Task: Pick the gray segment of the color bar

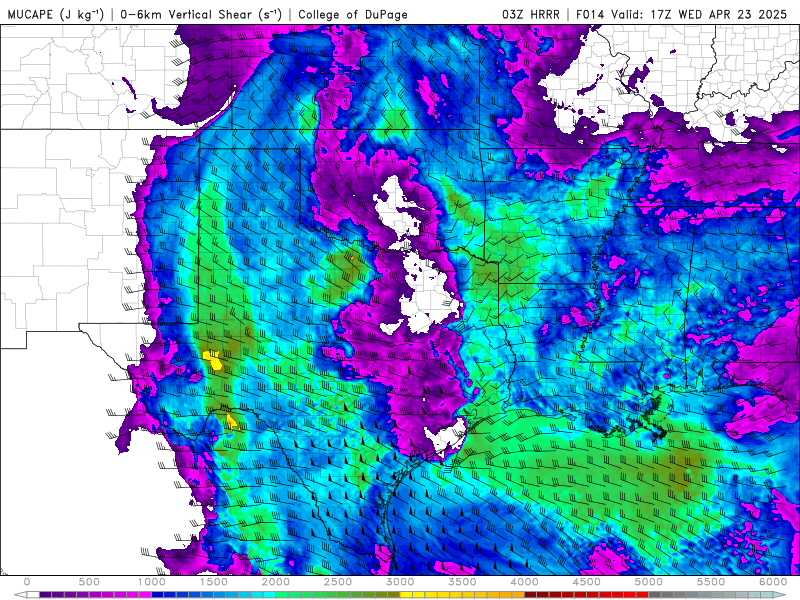Action: (x=680, y=595)
